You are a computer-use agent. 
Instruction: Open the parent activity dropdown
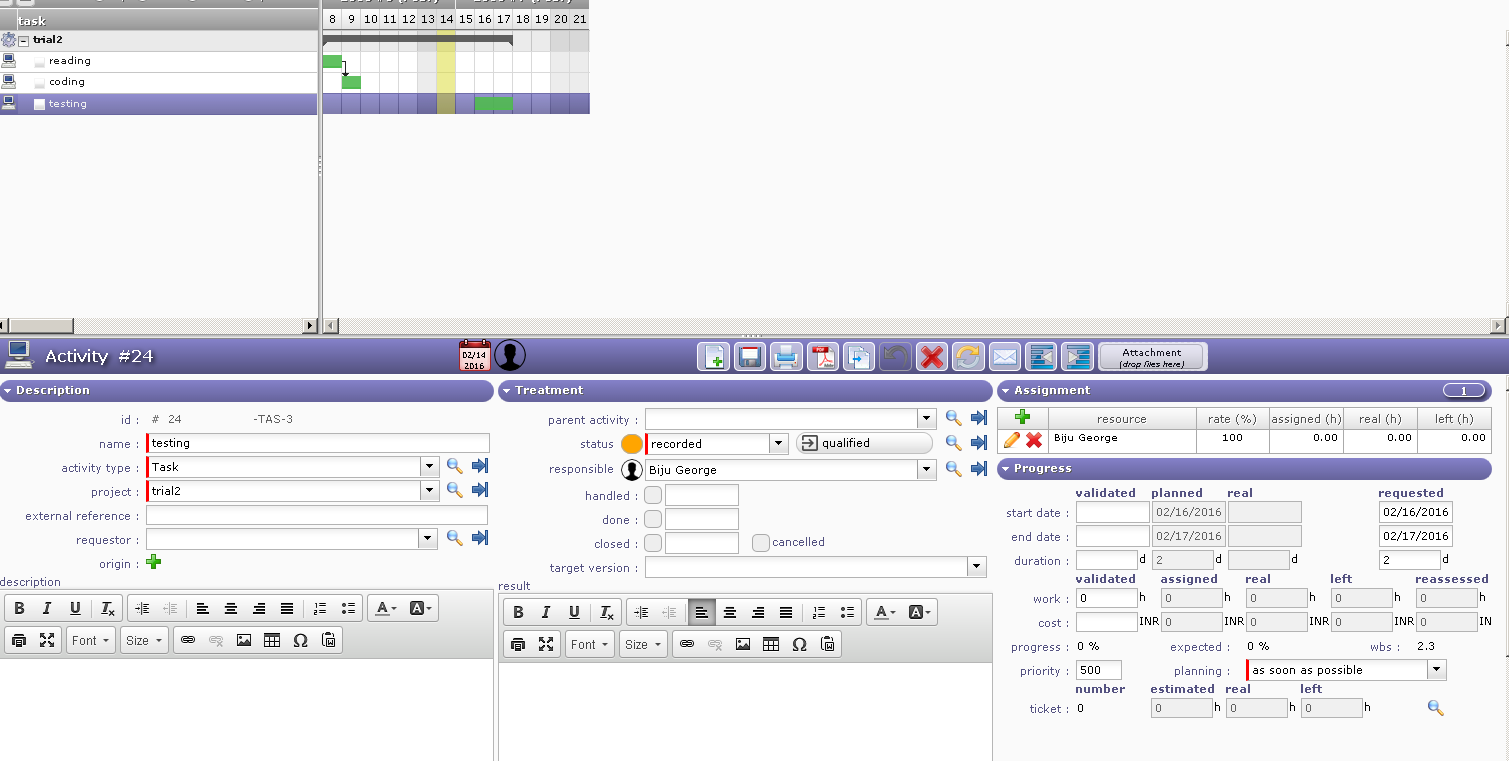pos(927,418)
